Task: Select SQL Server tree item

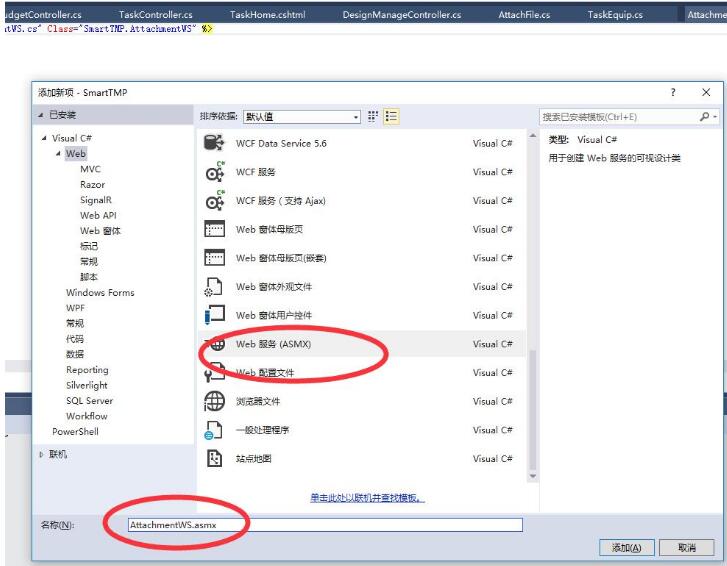Action: (x=89, y=401)
